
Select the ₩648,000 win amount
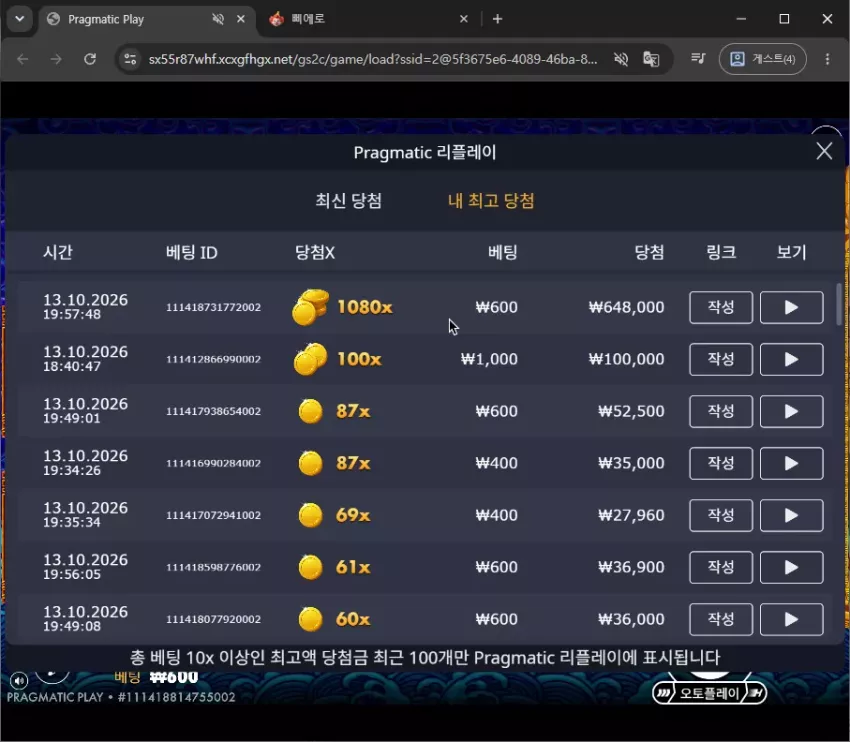click(x=626, y=307)
